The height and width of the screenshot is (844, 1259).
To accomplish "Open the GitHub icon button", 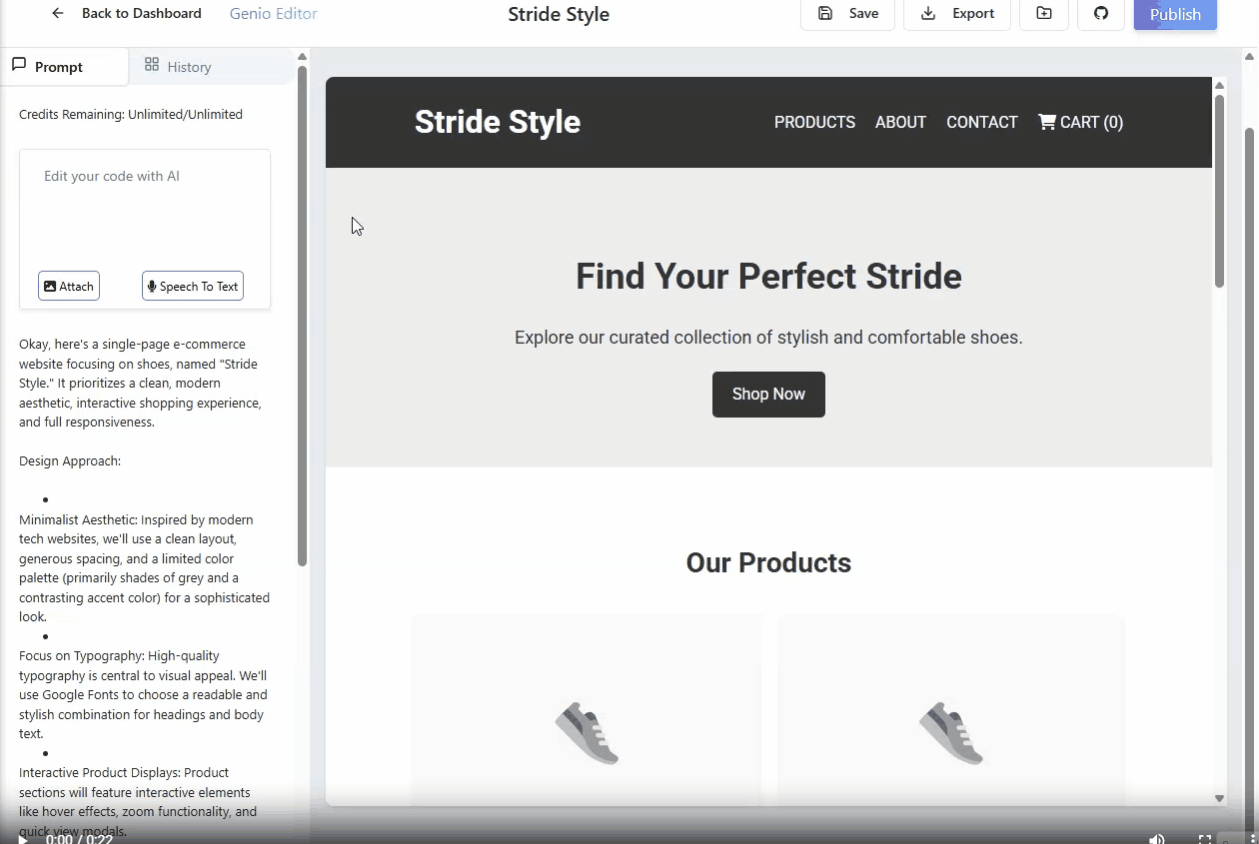I will coord(1101,14).
